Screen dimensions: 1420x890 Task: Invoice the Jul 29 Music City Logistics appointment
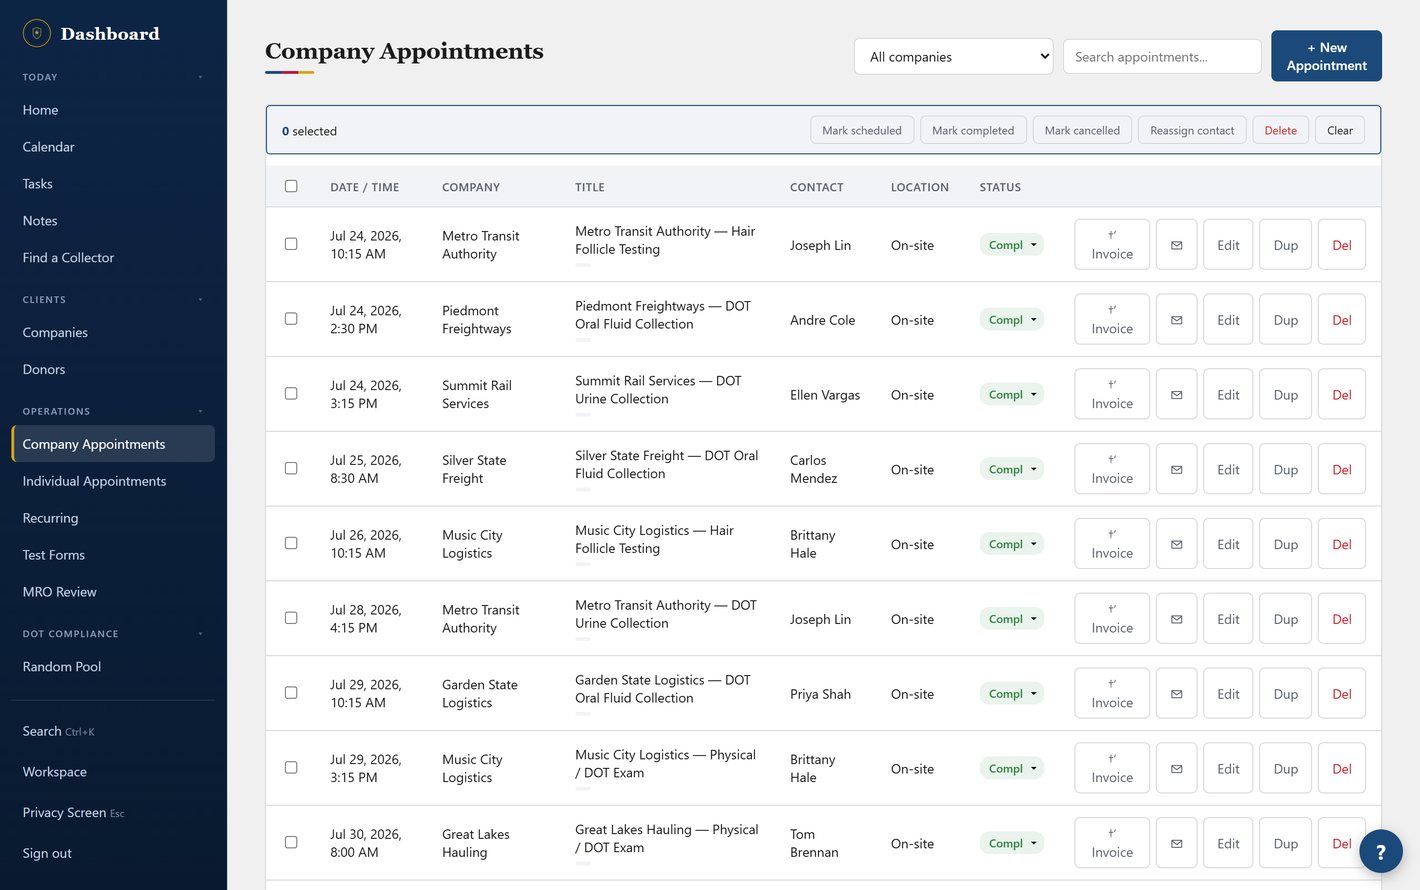1112,768
